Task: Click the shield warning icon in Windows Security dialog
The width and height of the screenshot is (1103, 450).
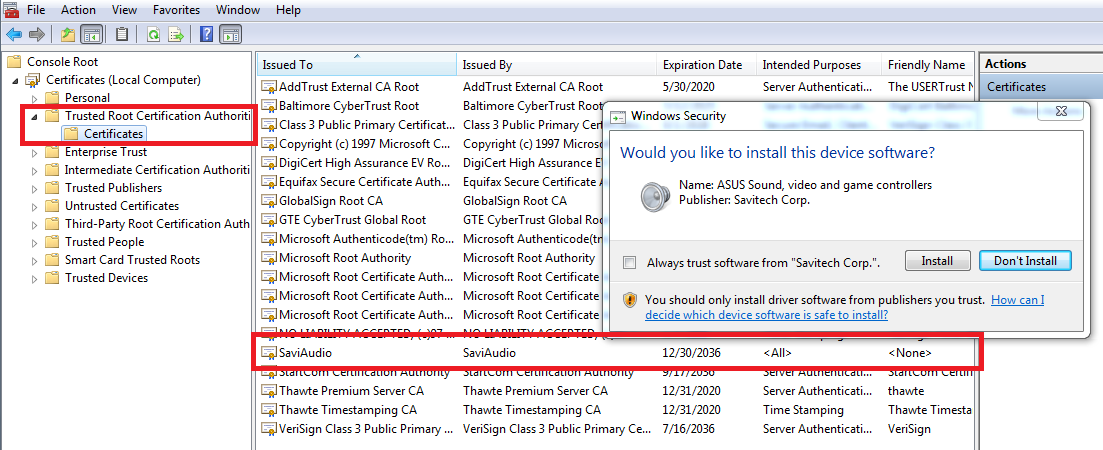Action: tap(630, 300)
